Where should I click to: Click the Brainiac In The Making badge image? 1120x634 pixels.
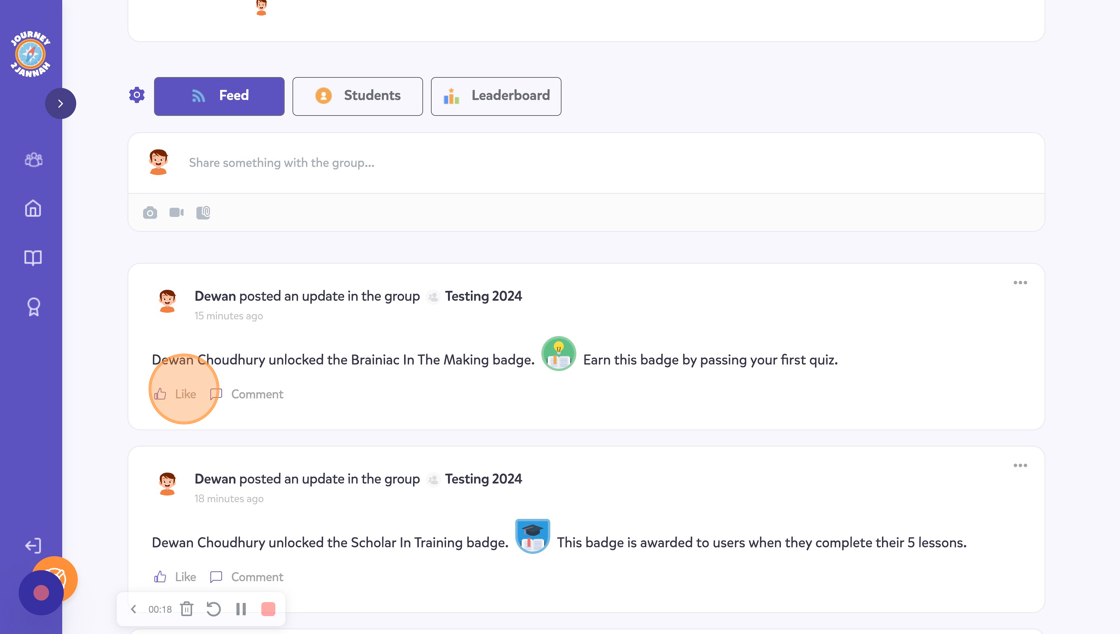(x=559, y=353)
